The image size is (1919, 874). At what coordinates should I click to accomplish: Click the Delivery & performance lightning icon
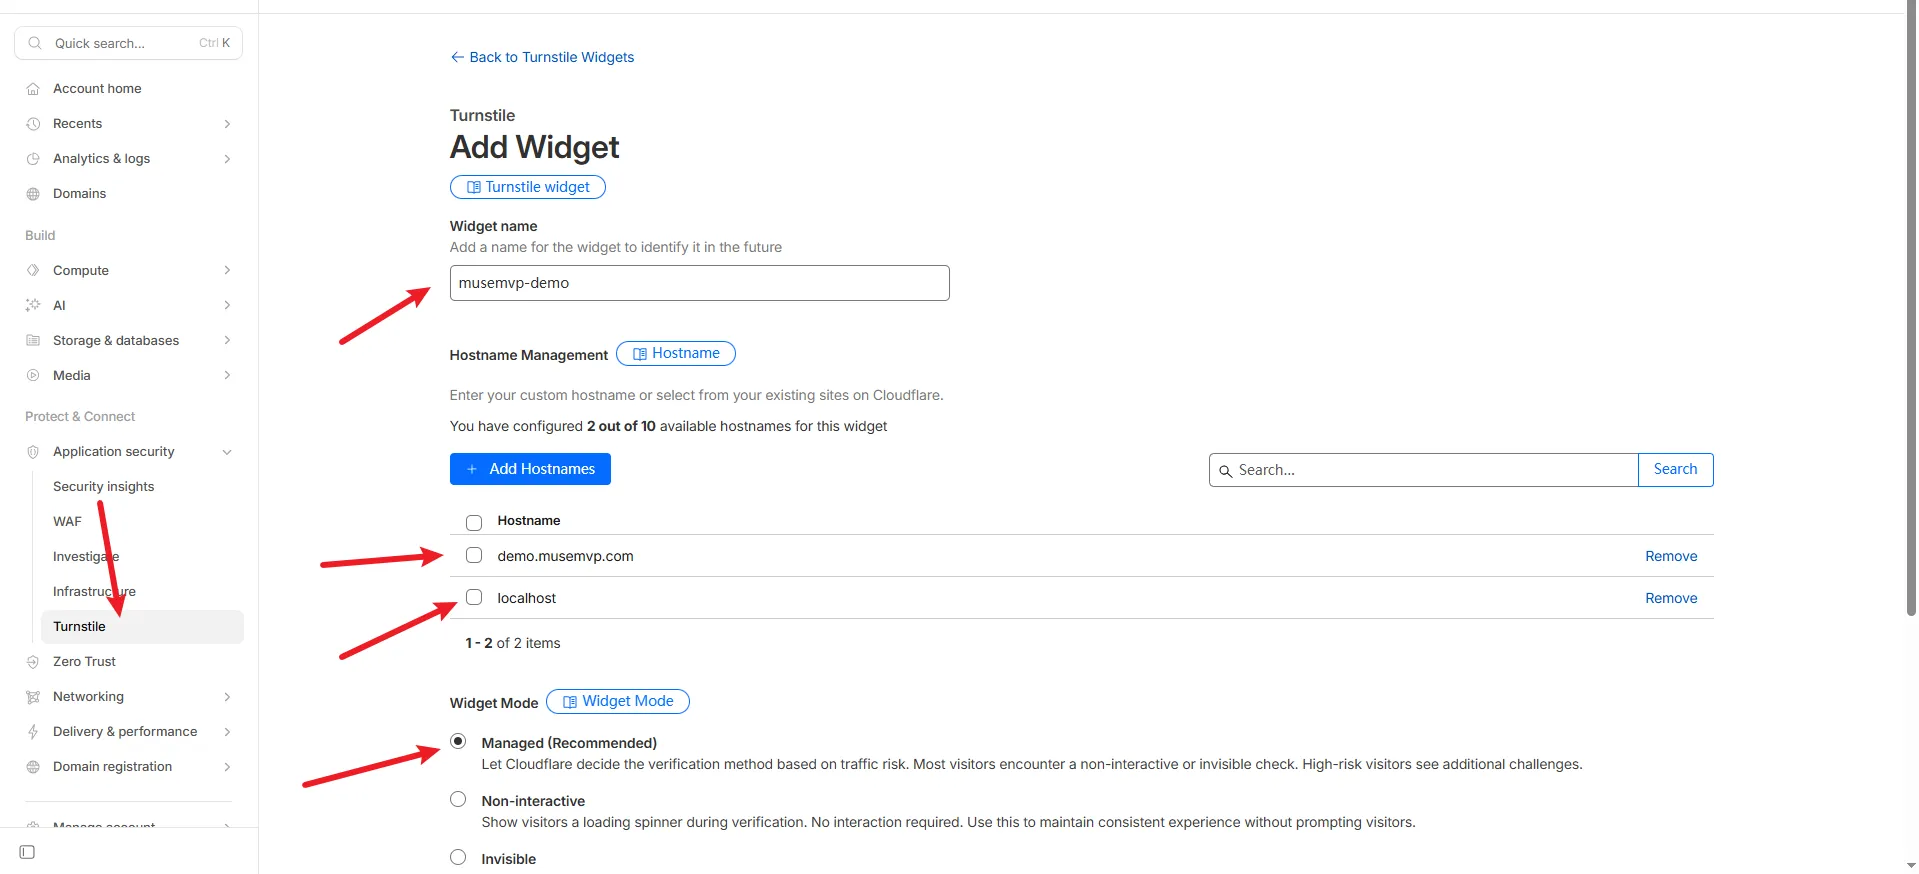[33, 732]
